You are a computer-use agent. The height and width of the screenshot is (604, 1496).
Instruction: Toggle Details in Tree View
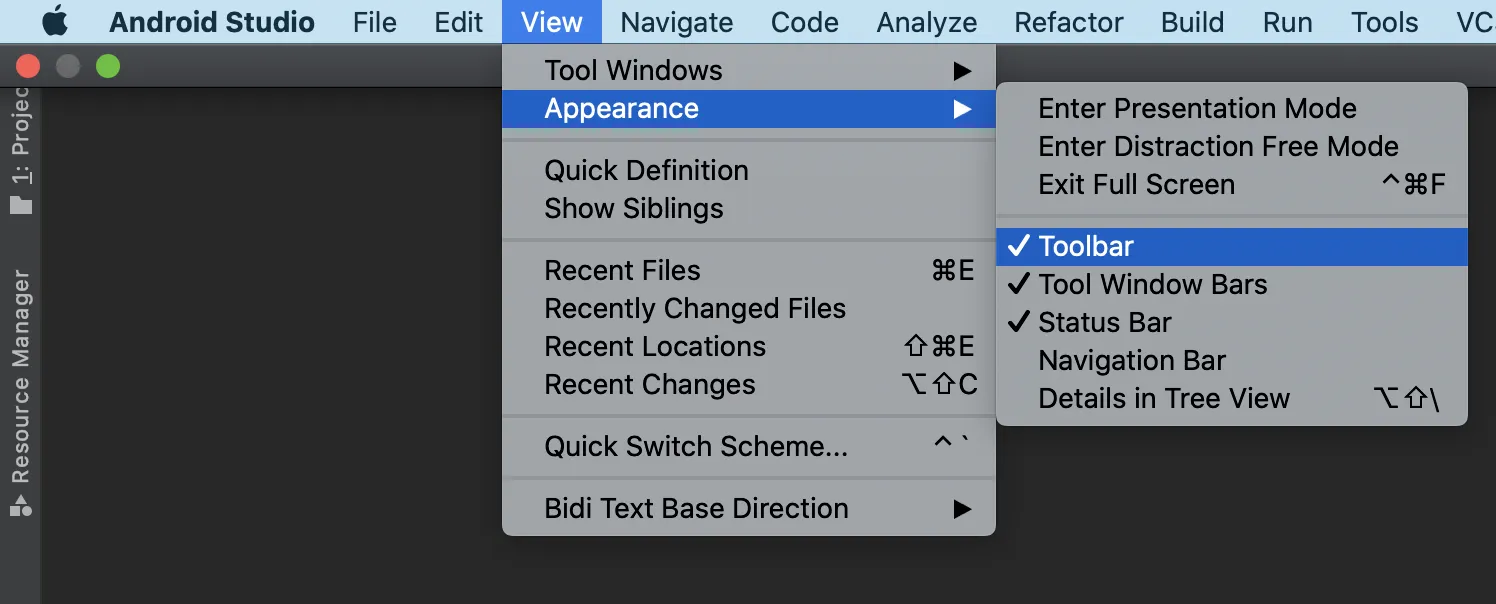1164,398
